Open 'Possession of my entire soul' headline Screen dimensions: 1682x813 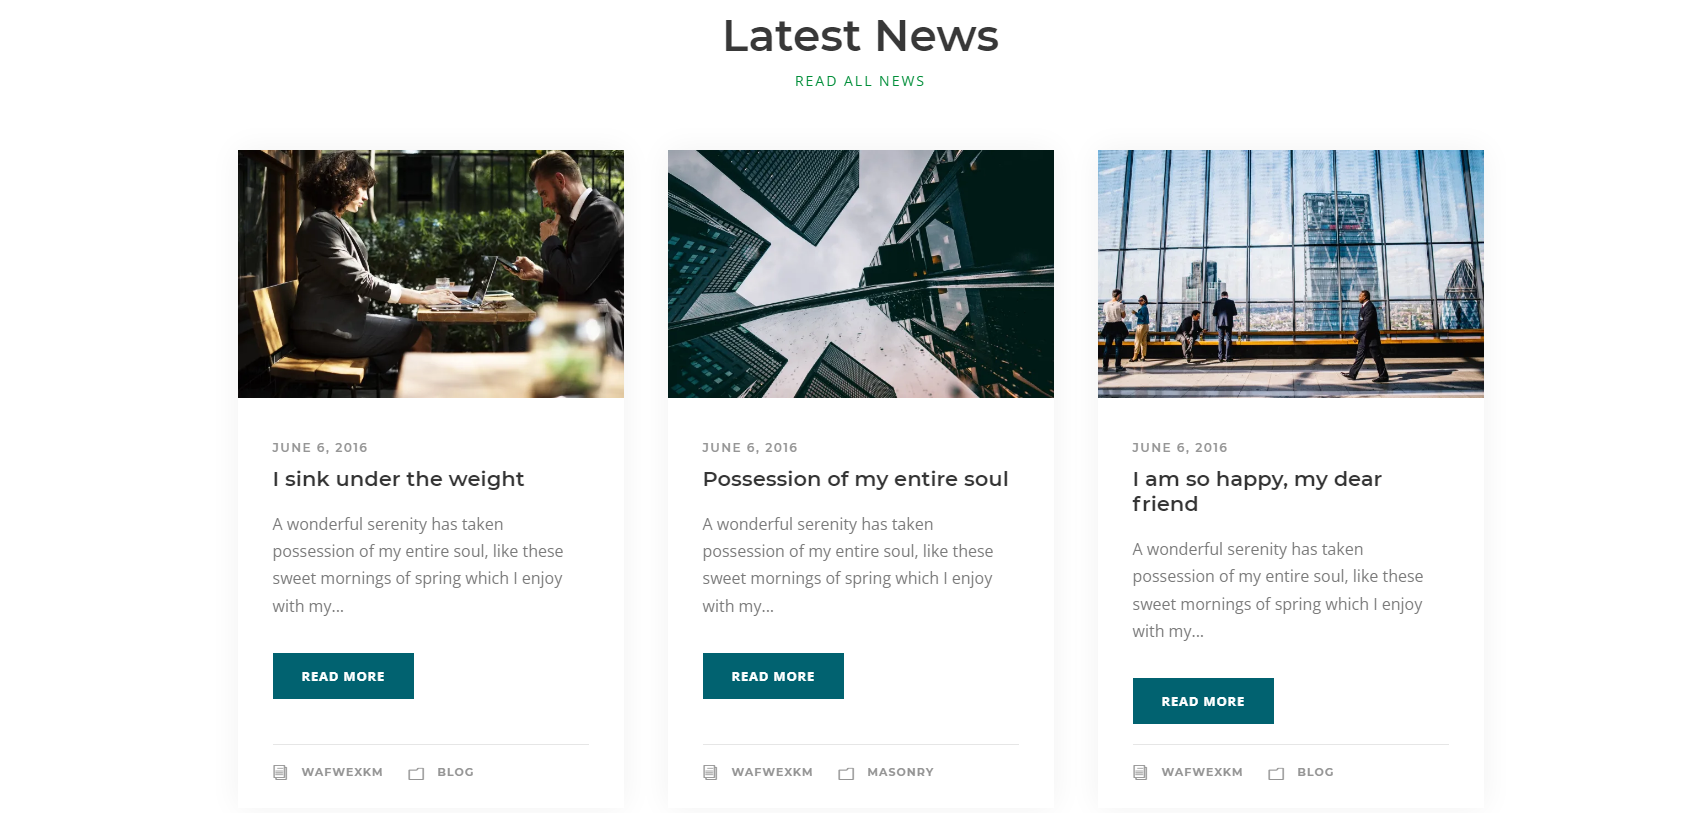tap(855, 479)
